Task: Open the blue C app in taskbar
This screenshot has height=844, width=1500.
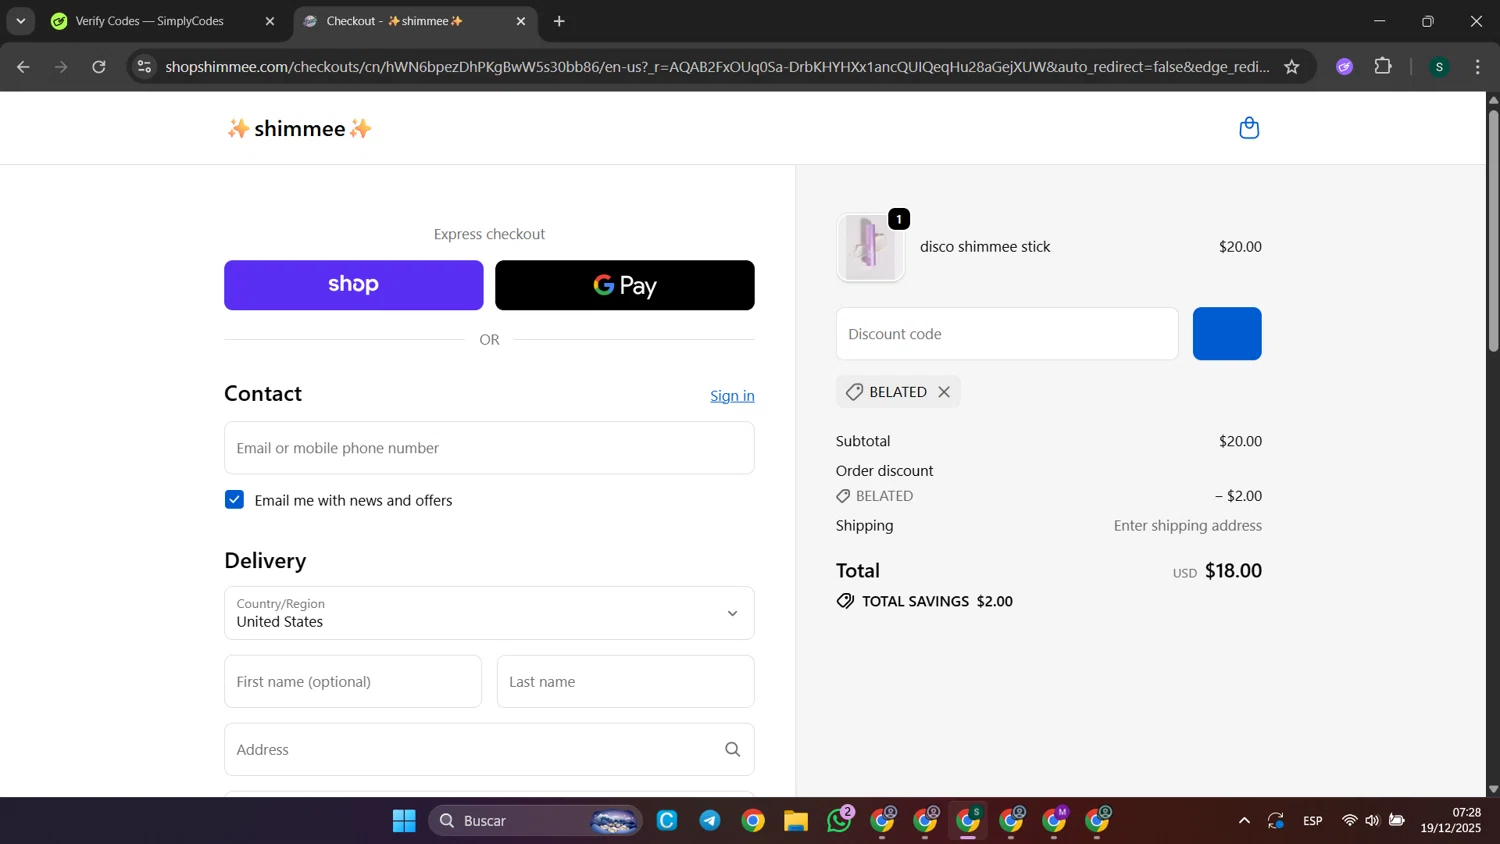Action: pyautogui.click(x=667, y=821)
